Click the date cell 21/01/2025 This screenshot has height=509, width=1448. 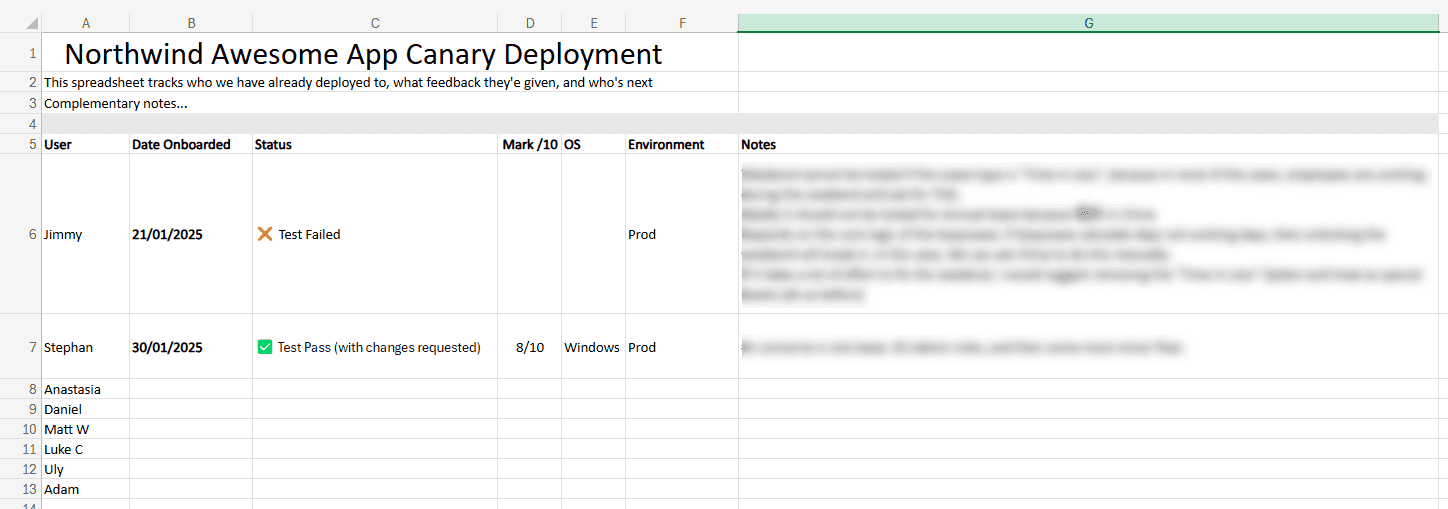point(167,234)
